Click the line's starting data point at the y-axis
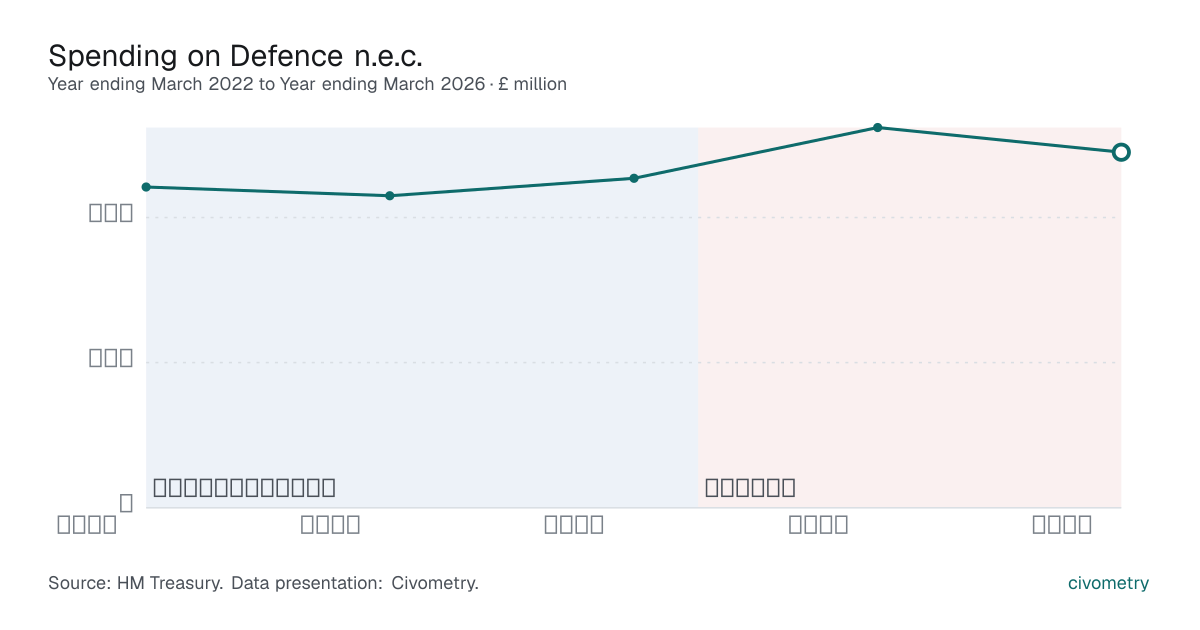The height and width of the screenshot is (630, 1200). pos(146,187)
